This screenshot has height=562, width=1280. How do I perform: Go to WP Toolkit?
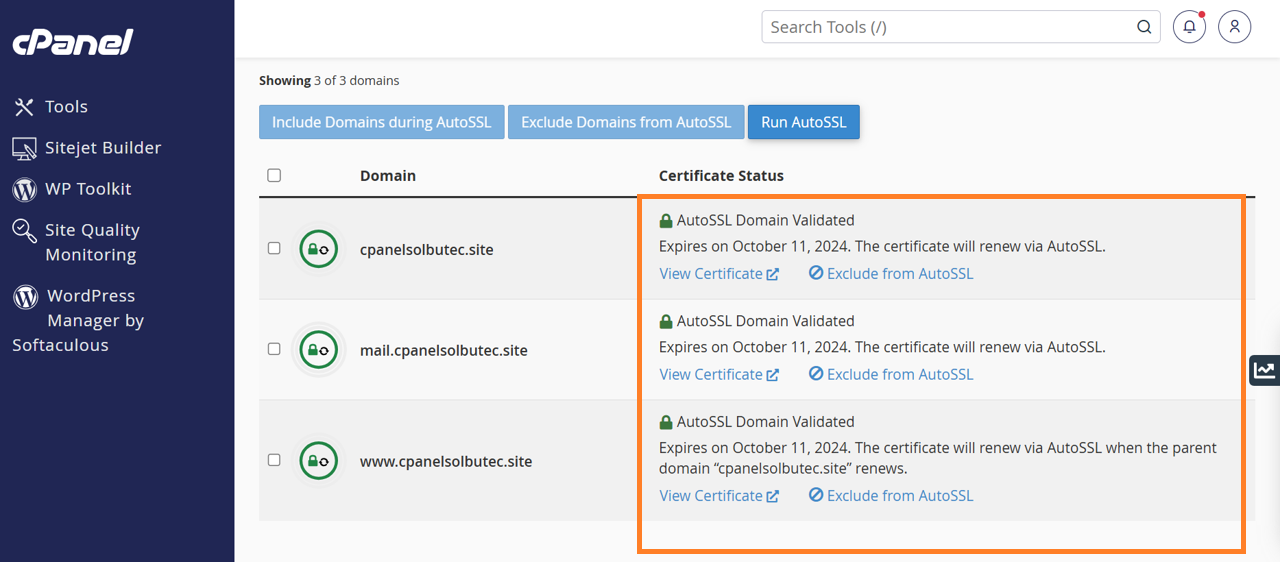pos(88,189)
